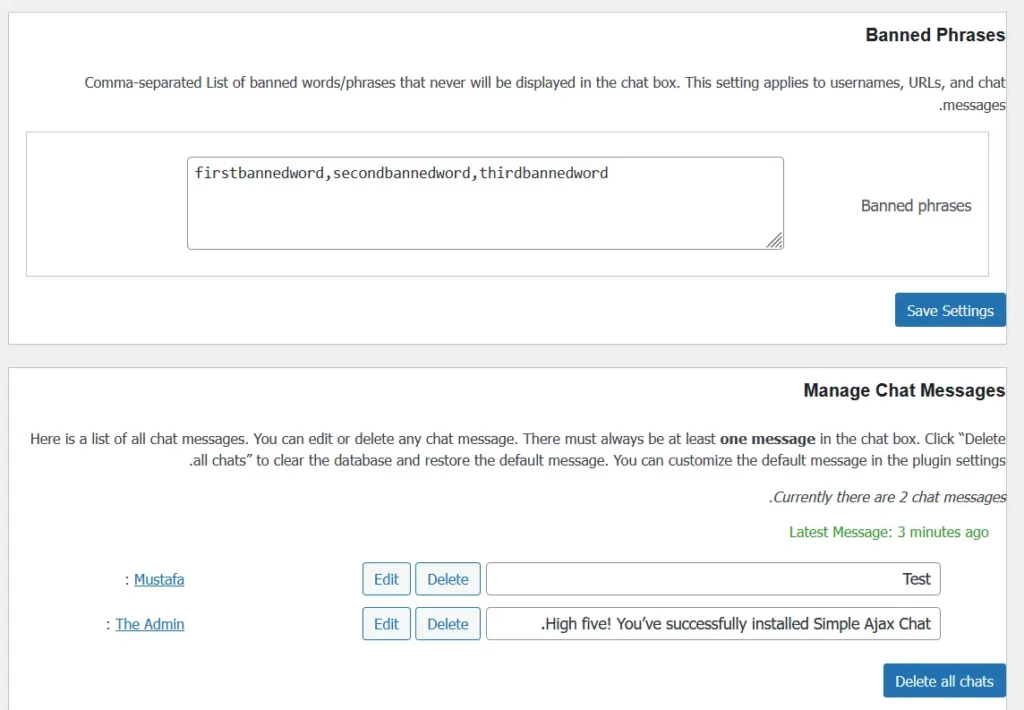
Task: Click the Banned phrases field label
Action: pos(916,206)
